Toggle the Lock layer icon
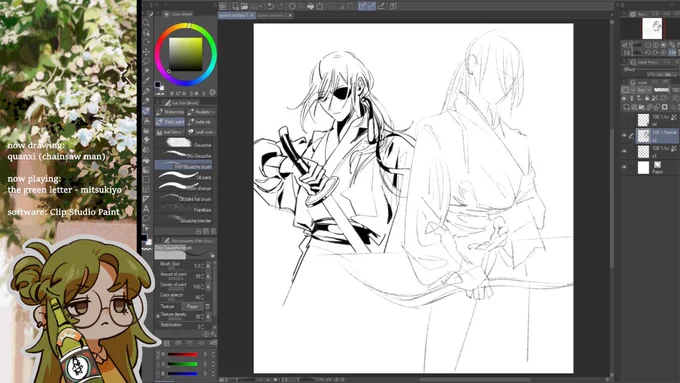680x383 pixels. coord(647,98)
